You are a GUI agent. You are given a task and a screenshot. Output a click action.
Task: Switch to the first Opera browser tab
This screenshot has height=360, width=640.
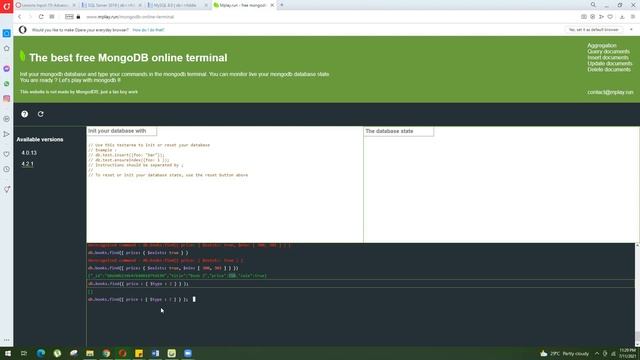point(45,5)
